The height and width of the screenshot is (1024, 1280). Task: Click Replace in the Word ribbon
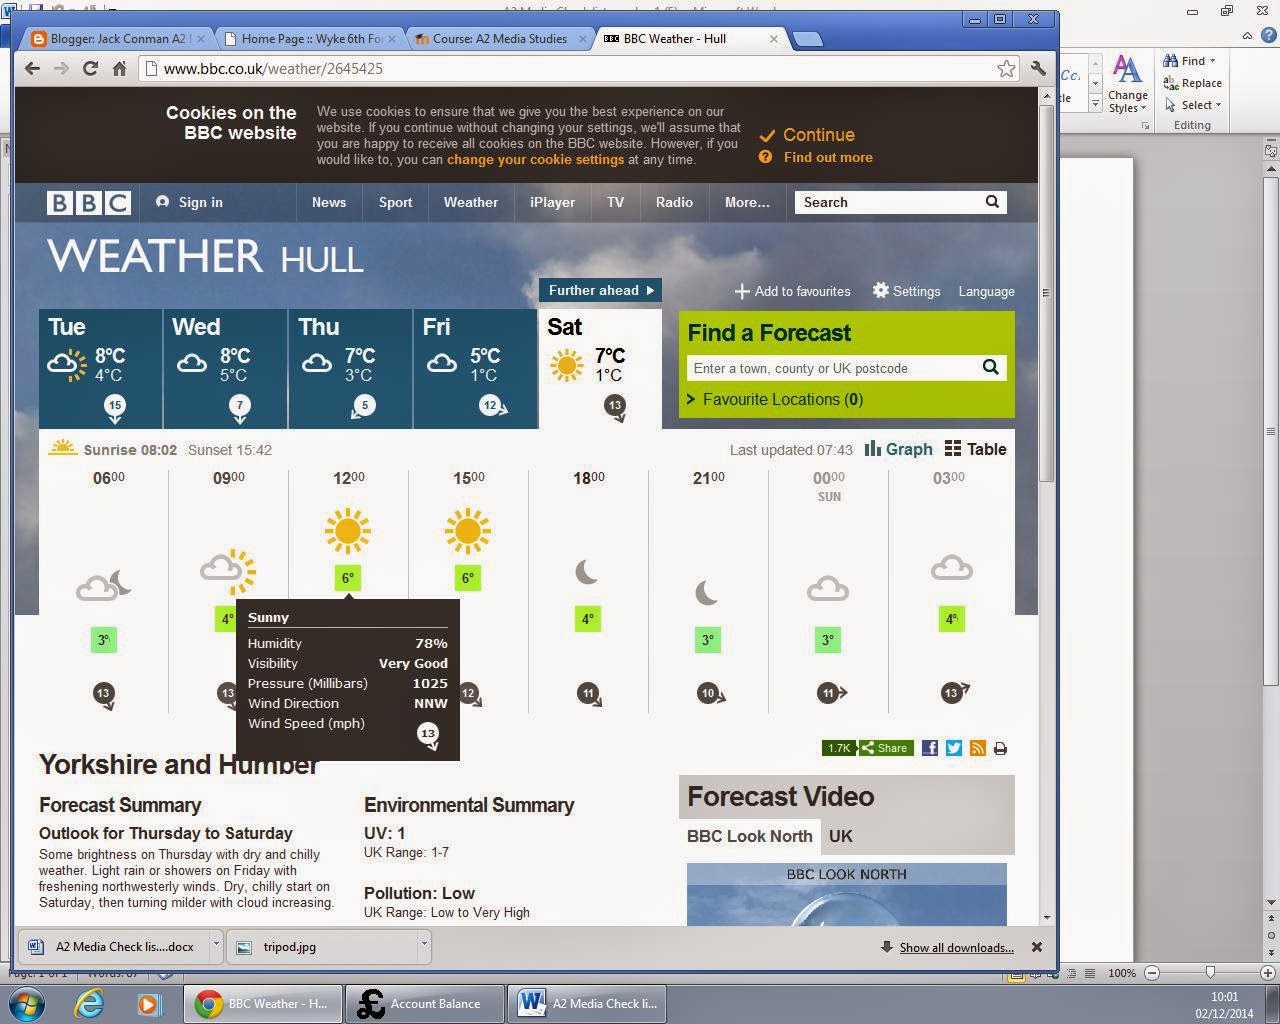(x=1192, y=83)
